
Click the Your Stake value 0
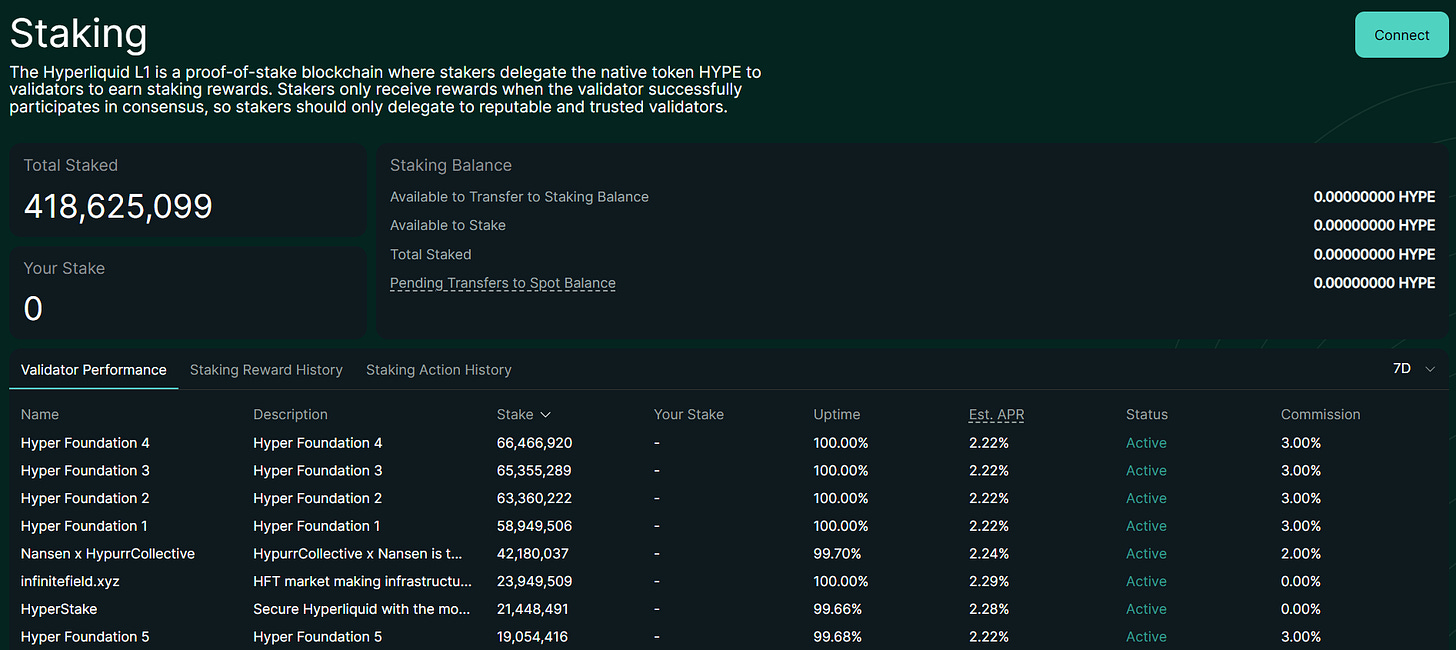pos(33,309)
